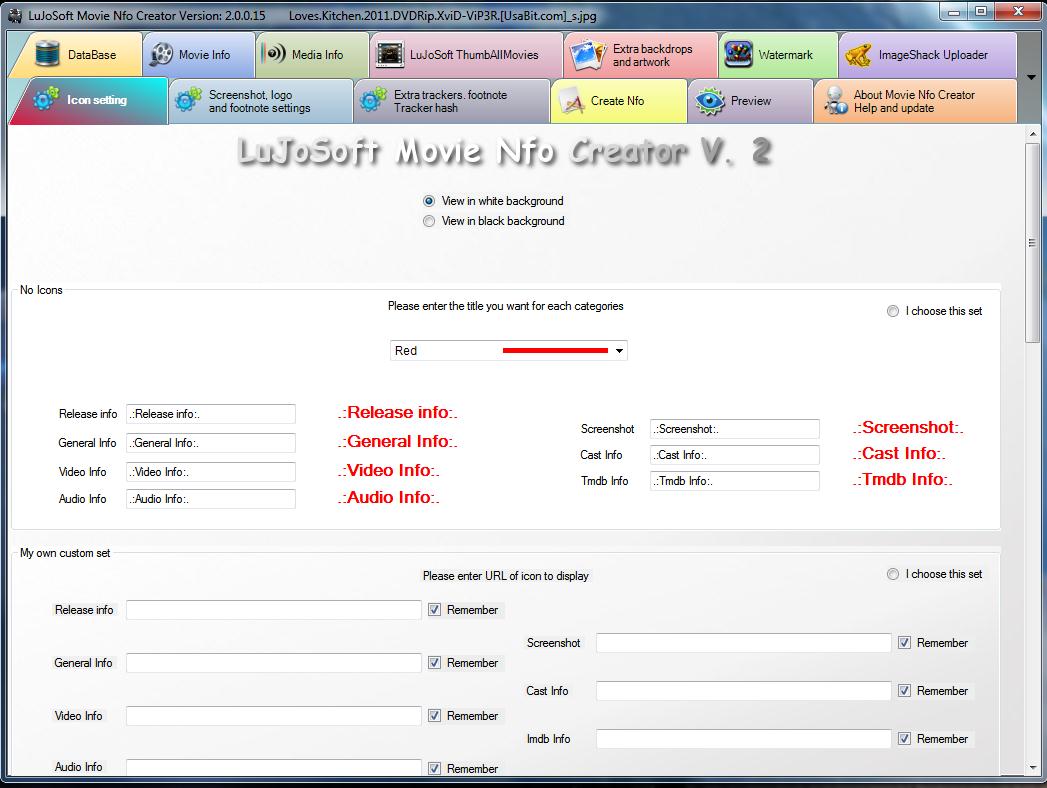Toggle Remember for Cast Info URL
The width and height of the screenshot is (1047, 788).
tap(904, 691)
